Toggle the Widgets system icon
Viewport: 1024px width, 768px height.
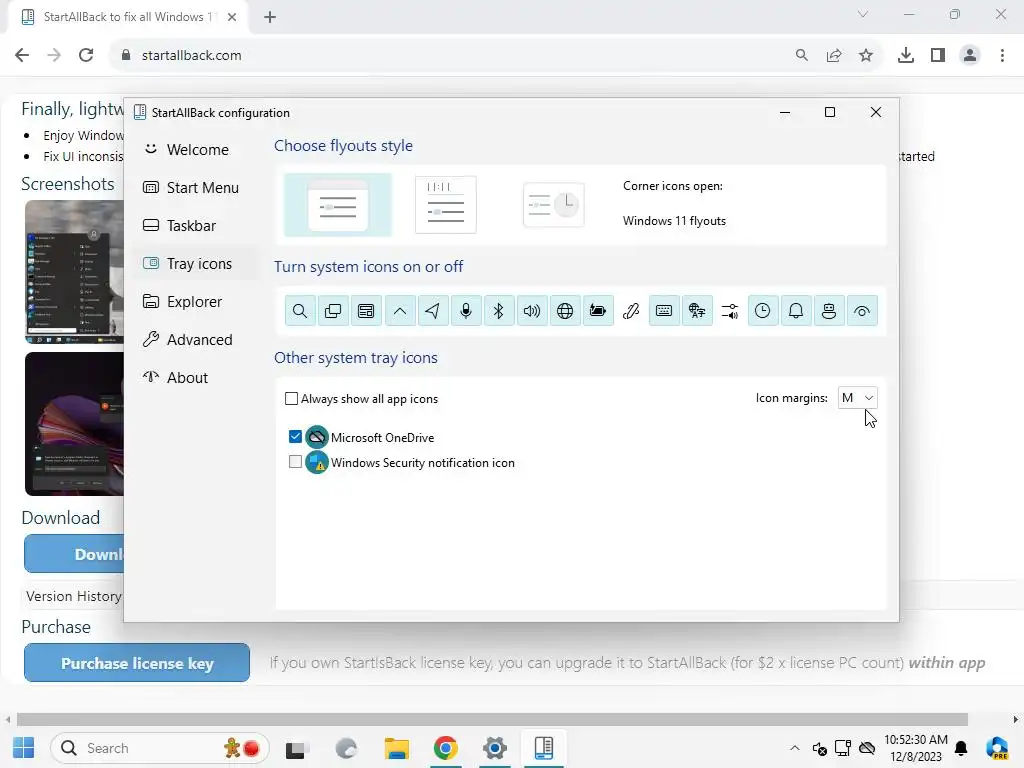pyautogui.click(x=366, y=311)
